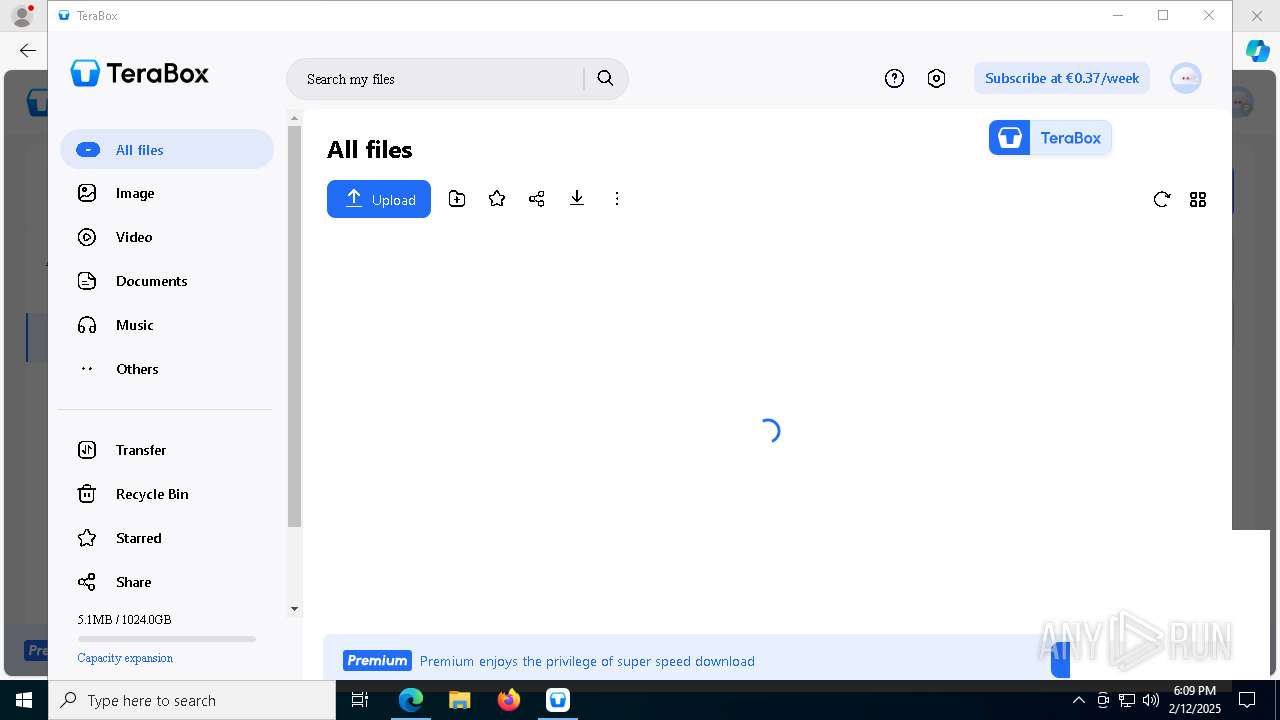Click the volume speaker tray icon
Screen dimensions: 1280x720
coord(1151,700)
